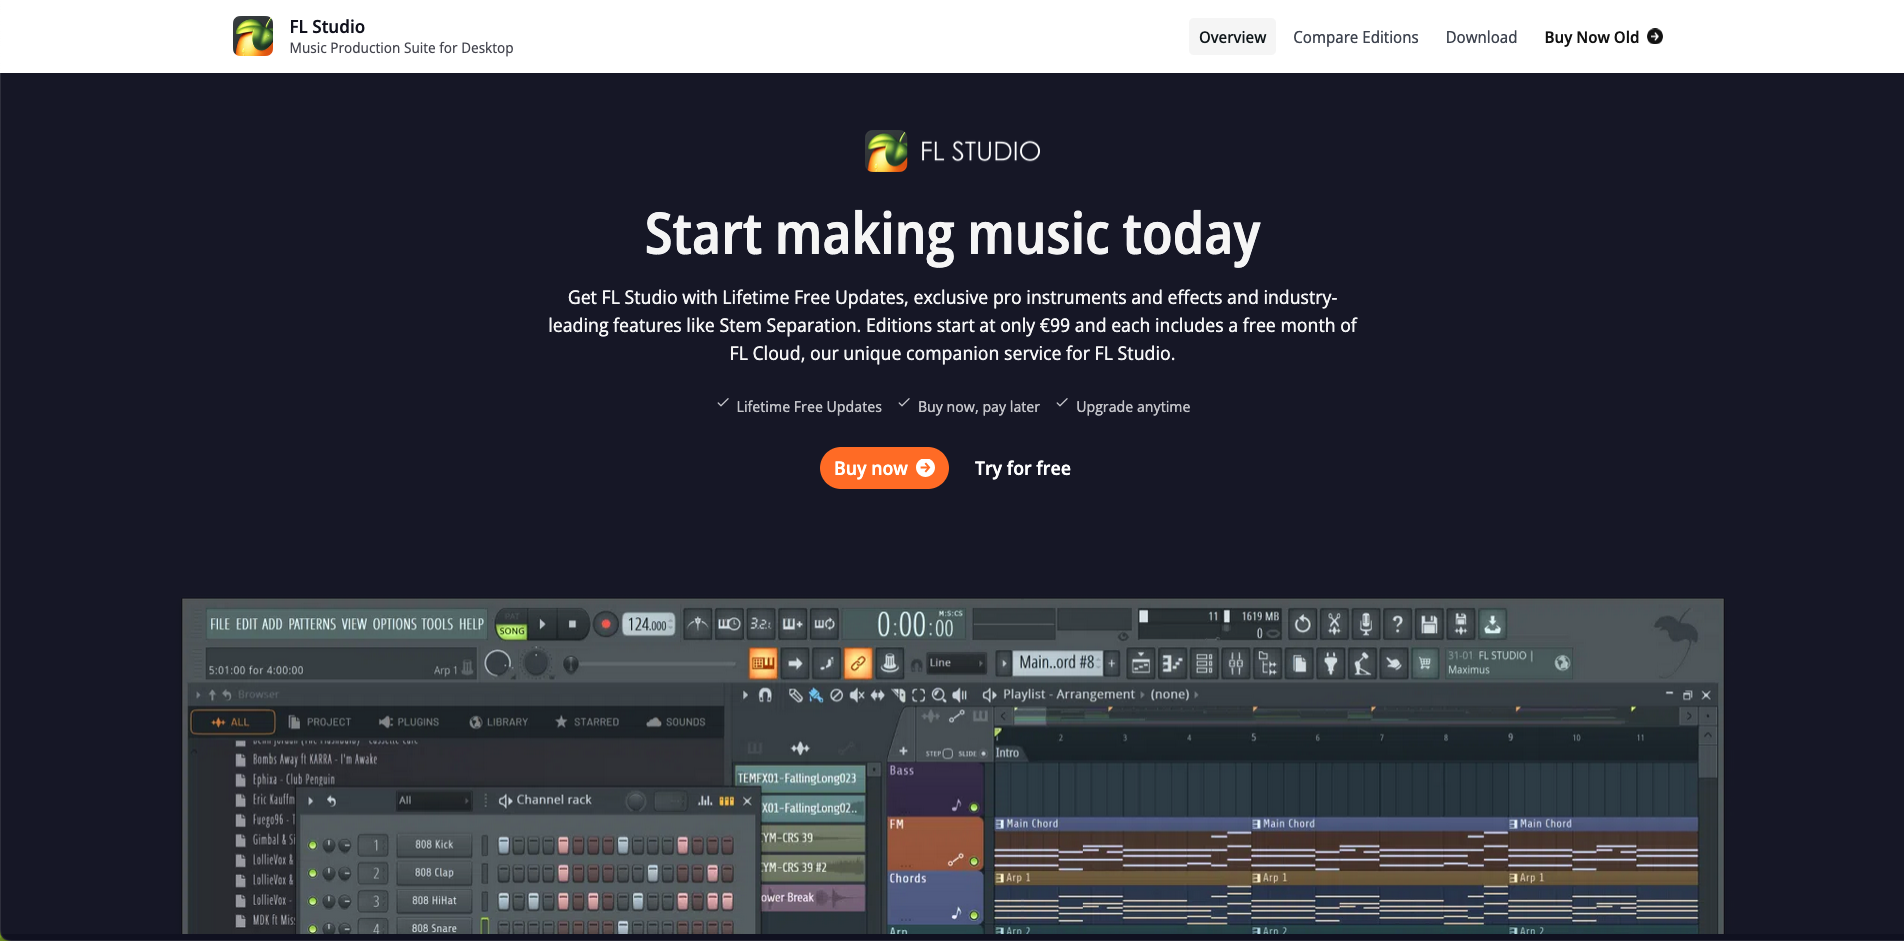Toggle the PAT/SONG mode switch

[512, 625]
